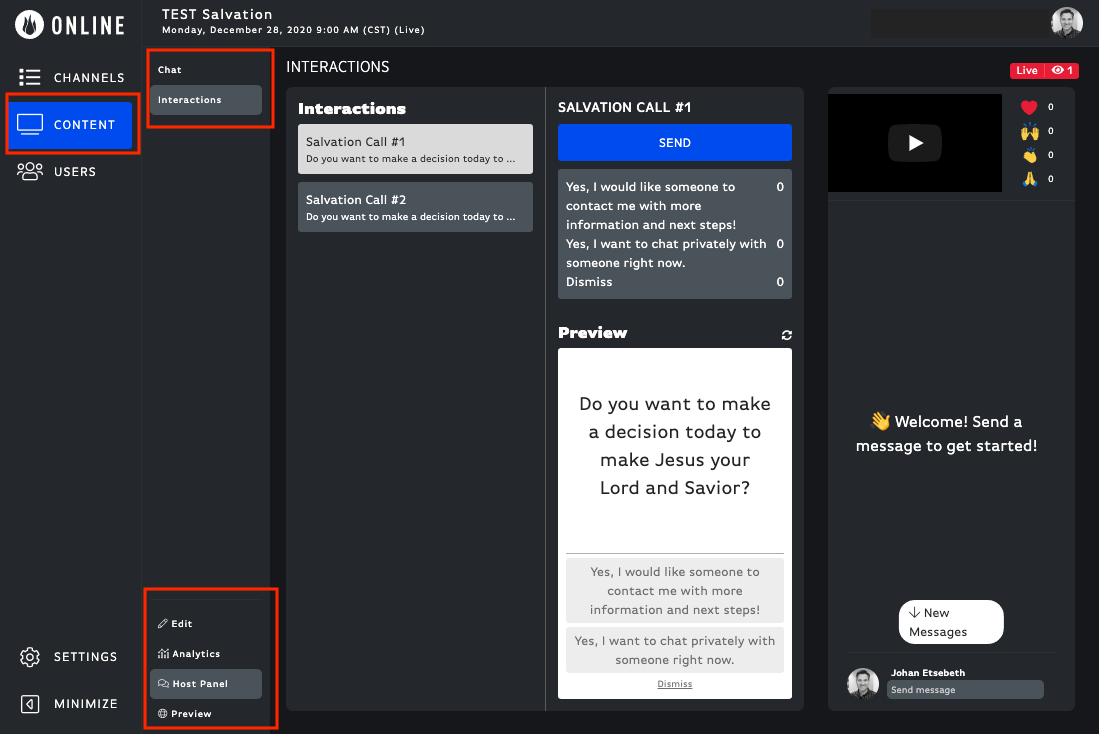The height and width of the screenshot is (734, 1099).
Task: Click the 'chat privately' preview button
Action: tap(674, 650)
